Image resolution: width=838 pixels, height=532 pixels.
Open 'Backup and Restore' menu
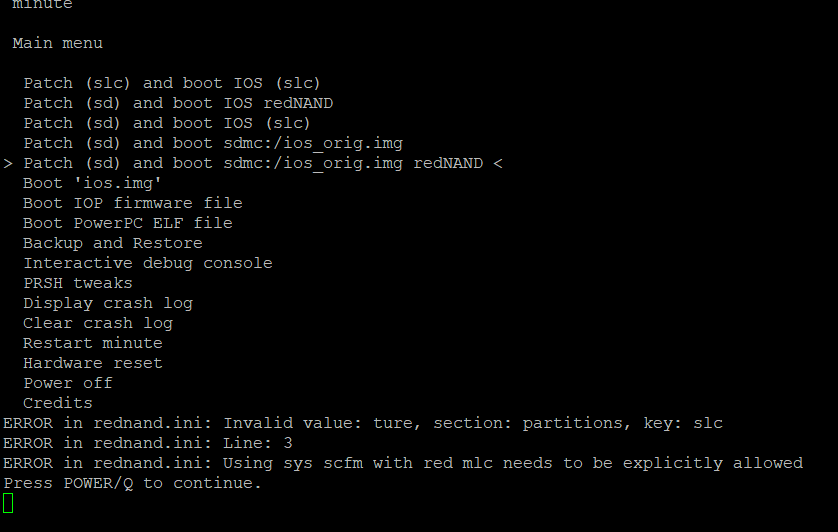pos(113,243)
